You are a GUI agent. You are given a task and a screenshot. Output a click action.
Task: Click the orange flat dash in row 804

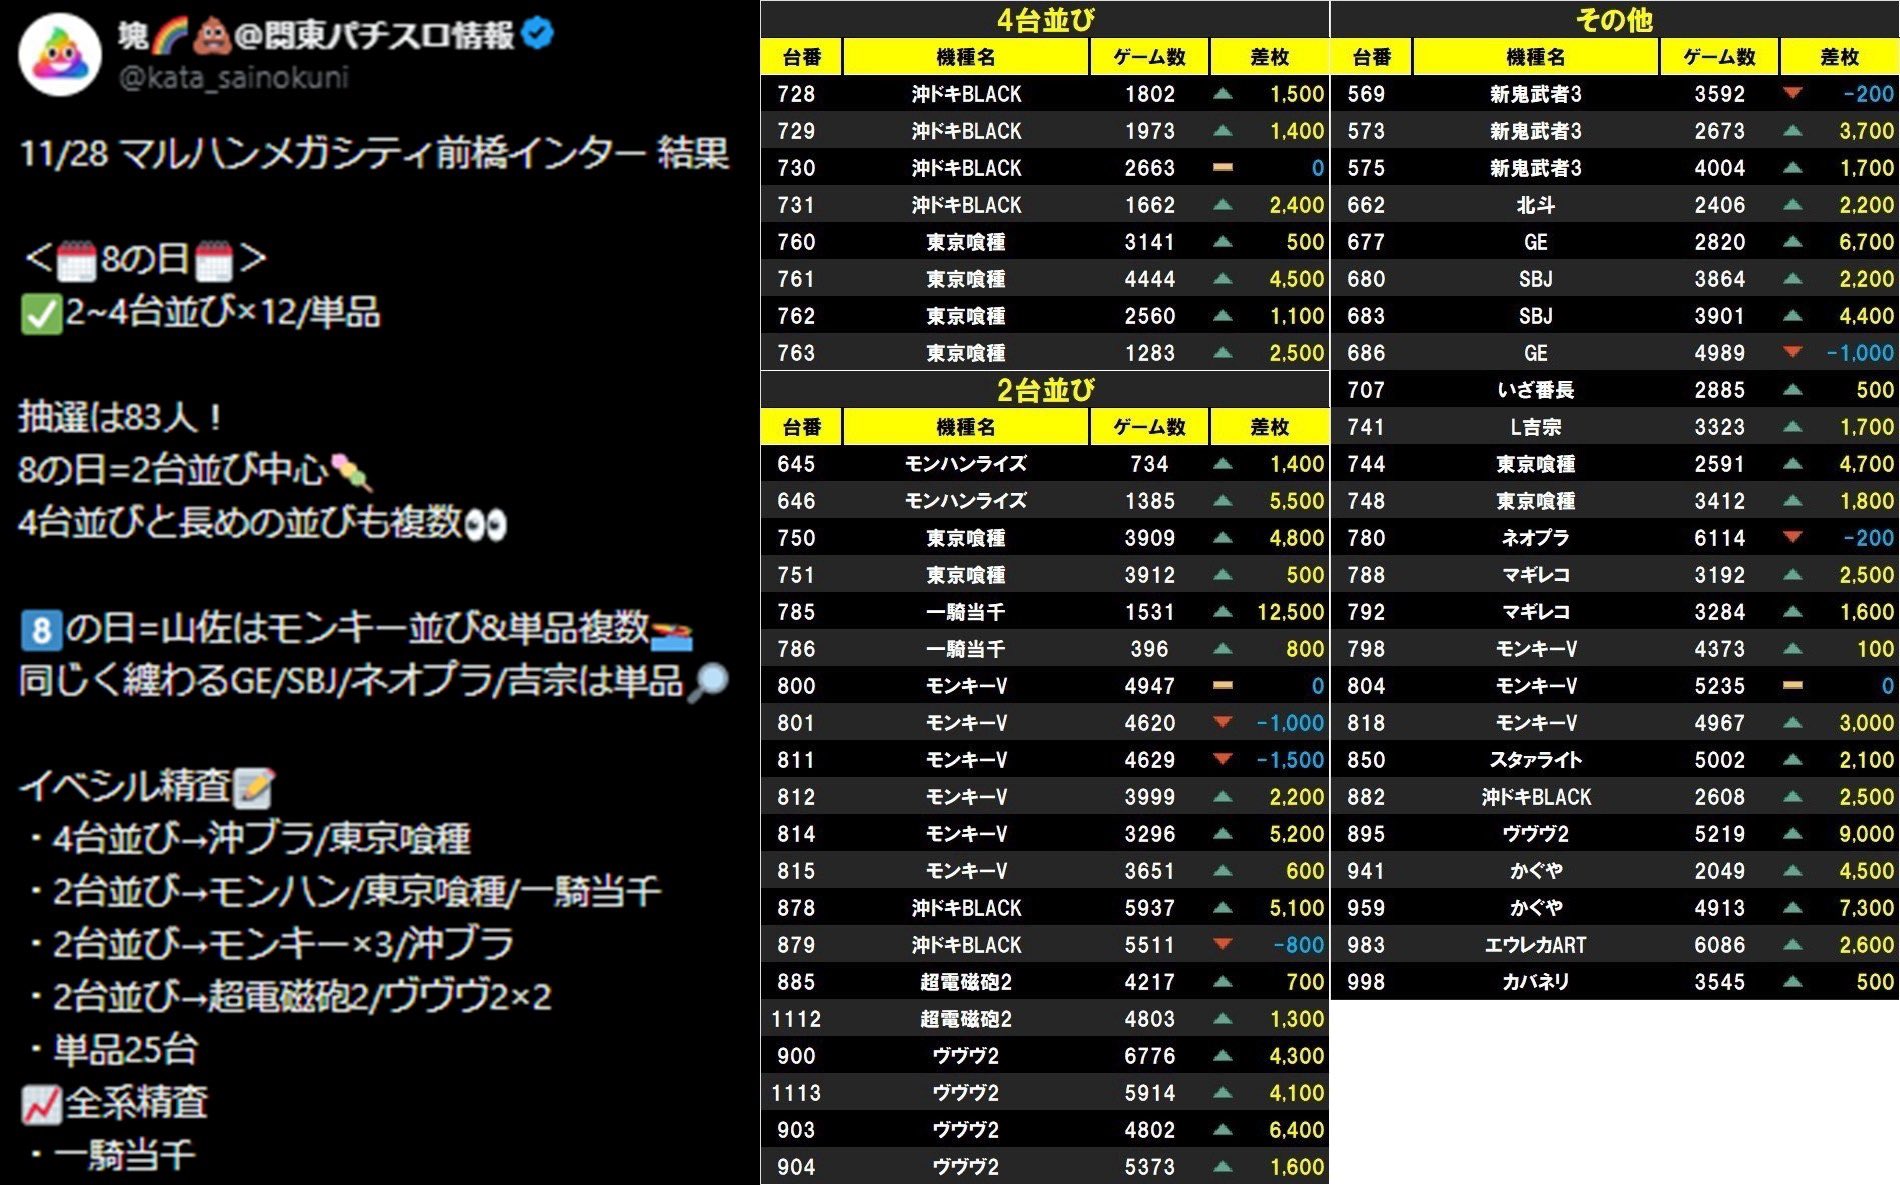[1793, 686]
